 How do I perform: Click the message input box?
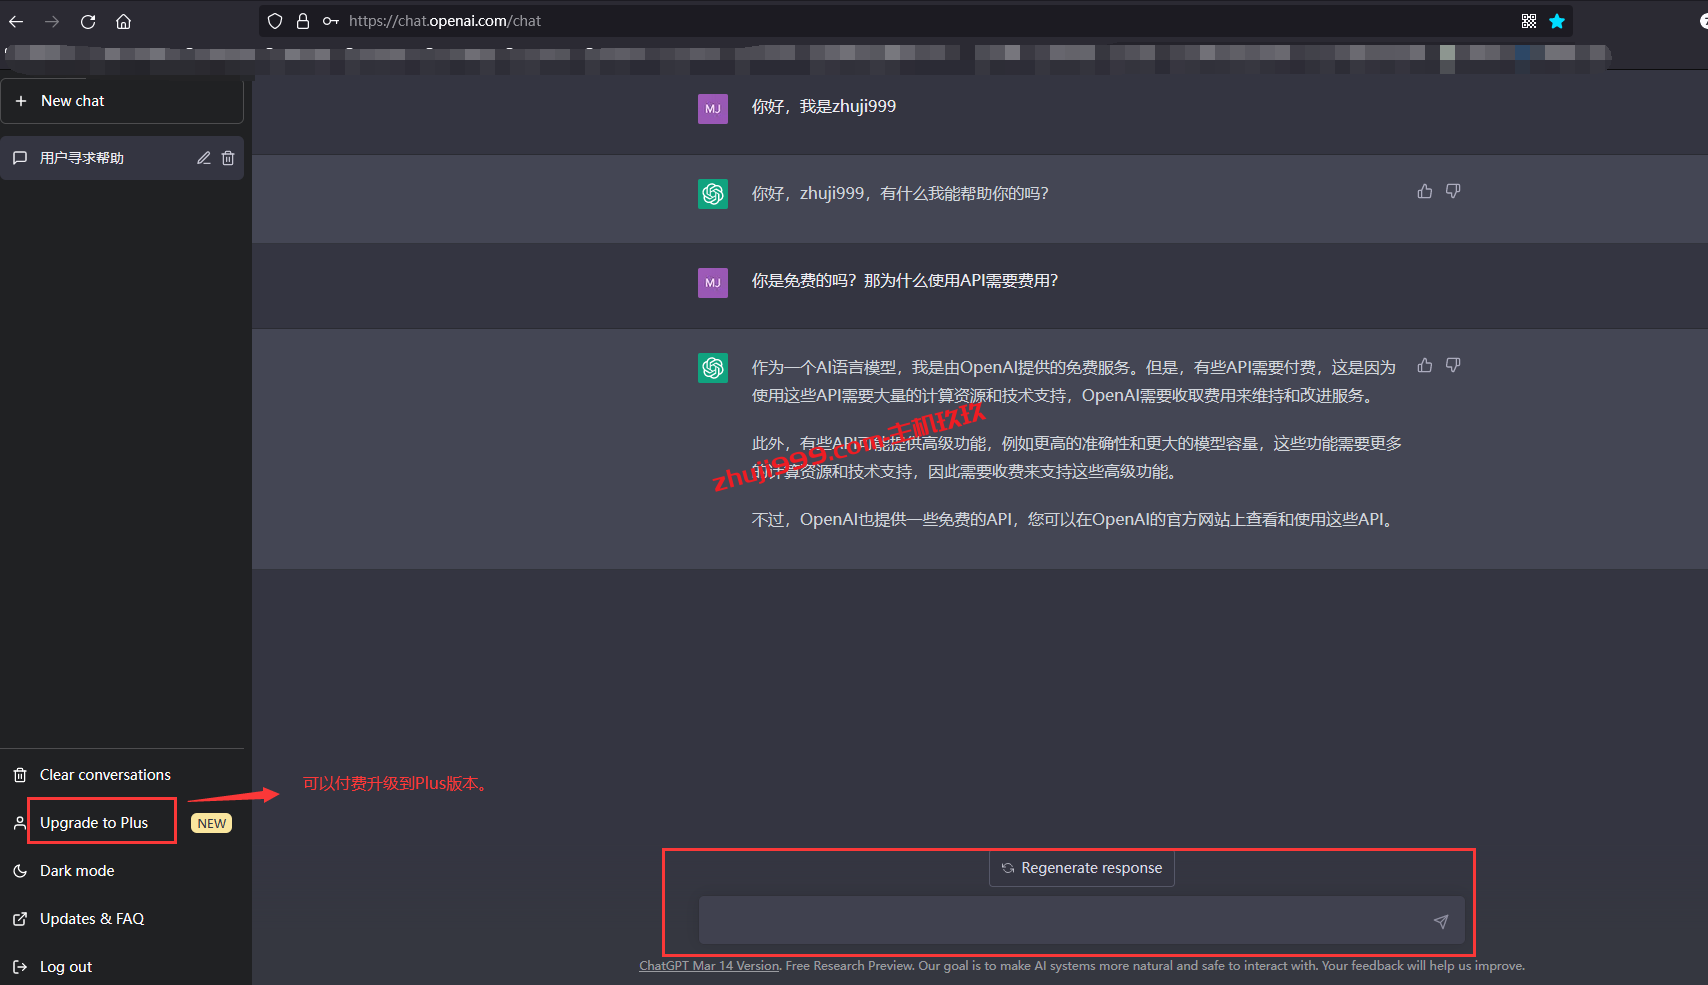click(1082, 921)
